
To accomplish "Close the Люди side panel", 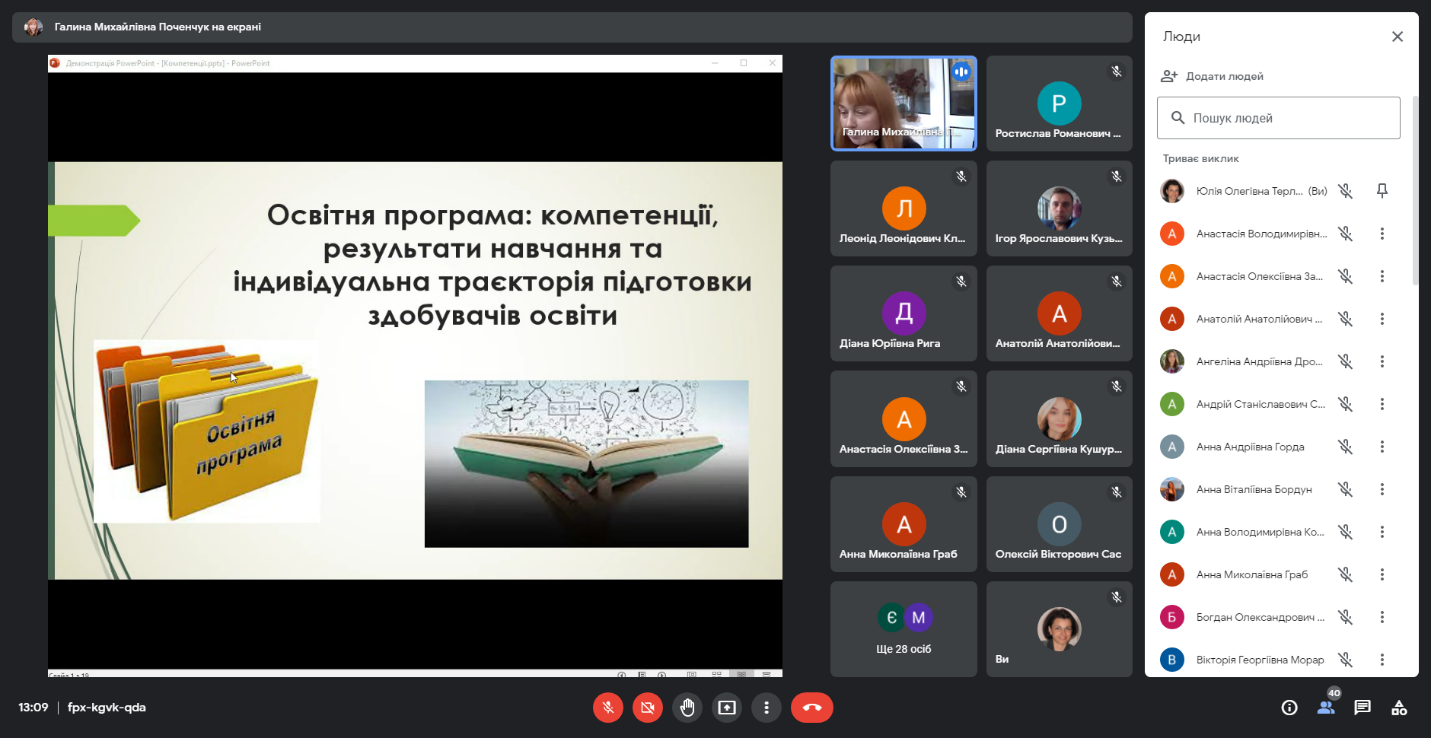I will (1397, 37).
